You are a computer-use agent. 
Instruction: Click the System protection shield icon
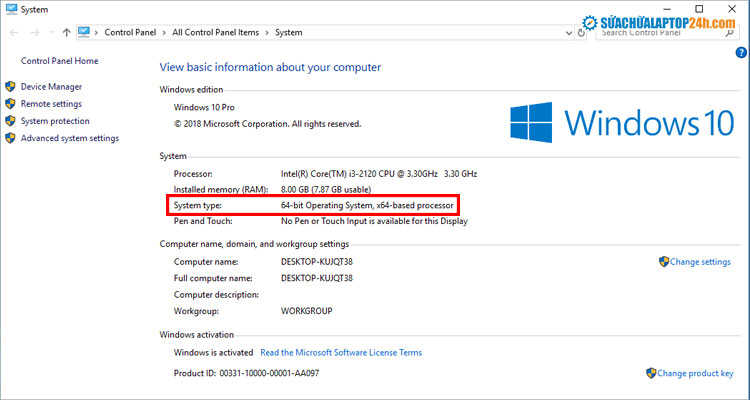point(11,121)
